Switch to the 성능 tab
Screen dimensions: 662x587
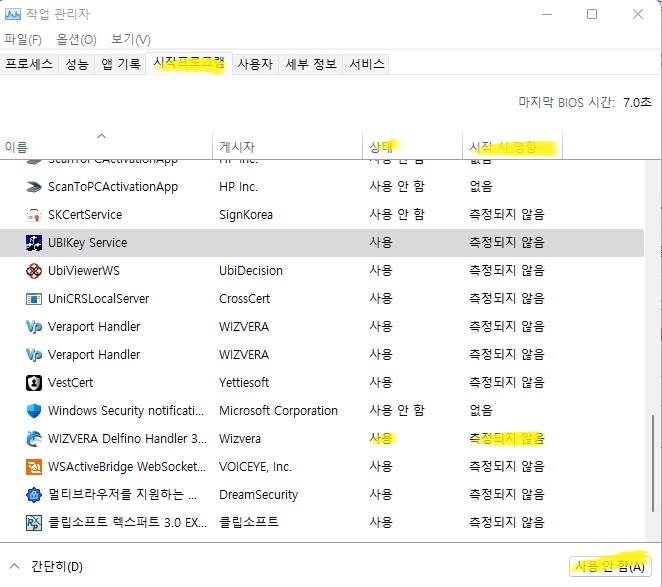77,64
